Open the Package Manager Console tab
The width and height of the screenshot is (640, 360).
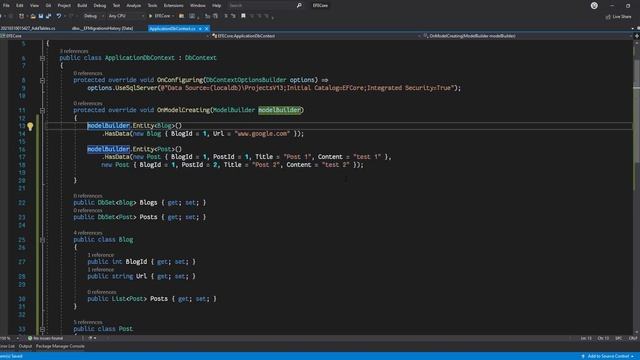[x=60, y=347]
